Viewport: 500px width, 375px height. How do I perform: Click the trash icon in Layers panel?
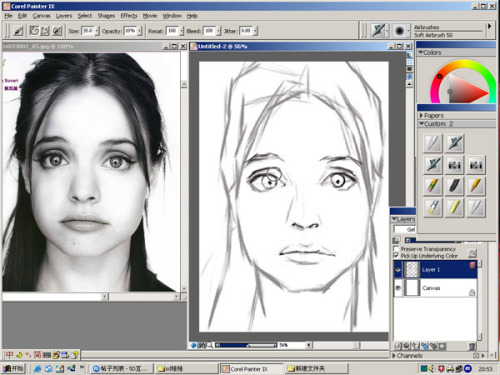coord(472,346)
